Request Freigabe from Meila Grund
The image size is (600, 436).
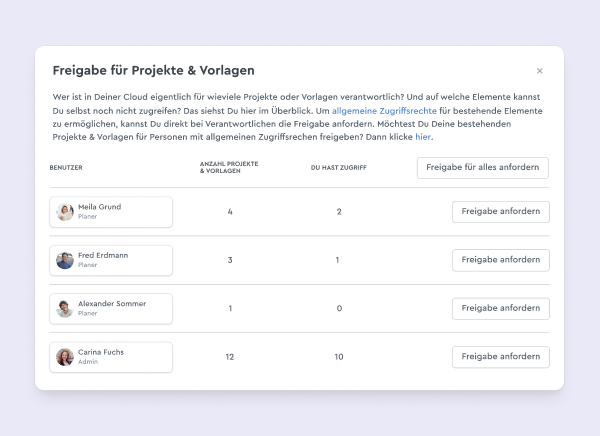coord(501,212)
